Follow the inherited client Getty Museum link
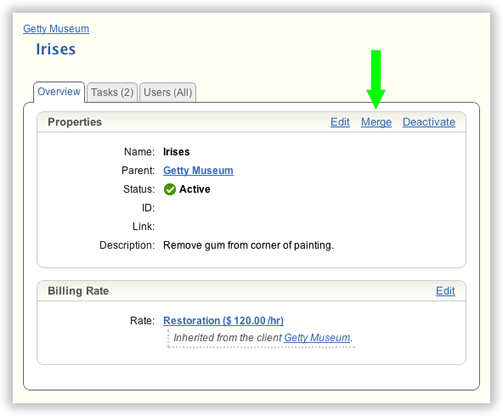 click(317, 338)
